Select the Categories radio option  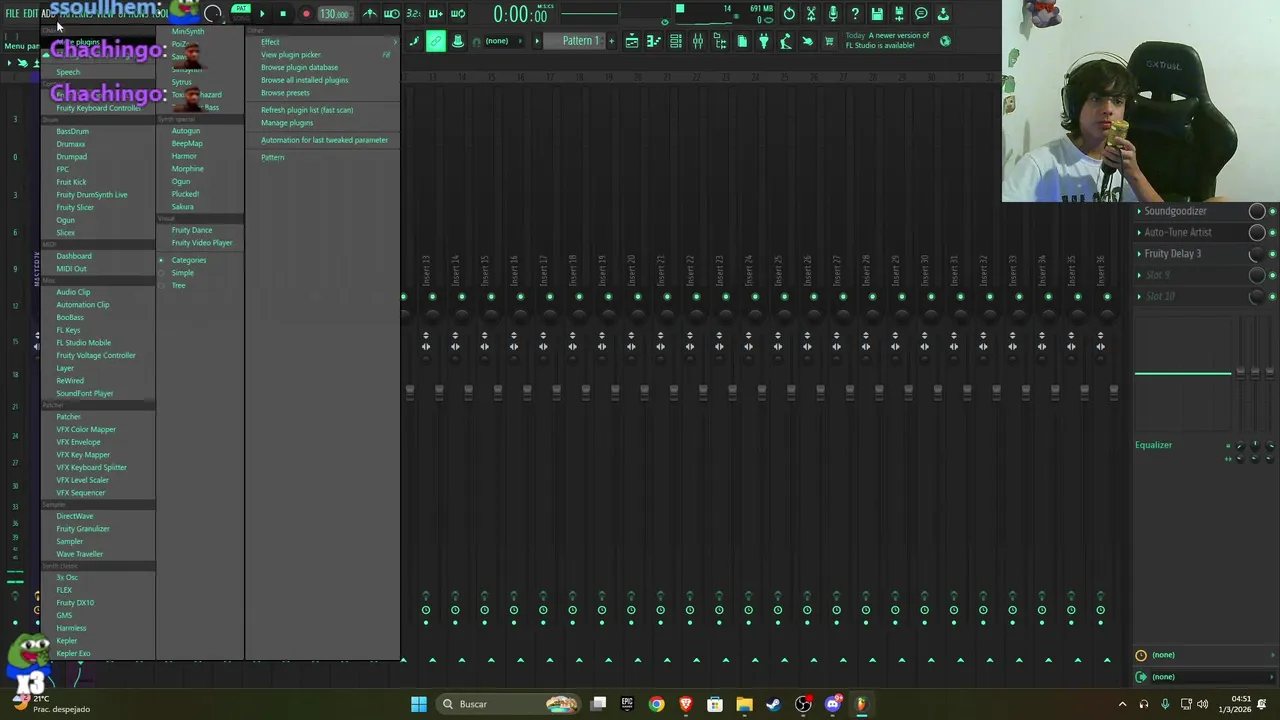click(x=188, y=260)
